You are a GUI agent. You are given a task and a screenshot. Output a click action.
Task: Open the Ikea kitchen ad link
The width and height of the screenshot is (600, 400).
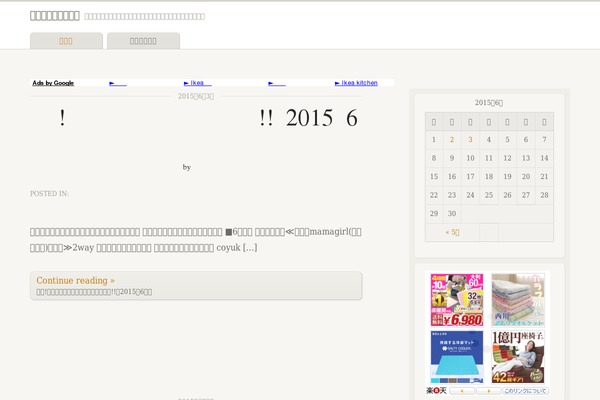[356, 83]
